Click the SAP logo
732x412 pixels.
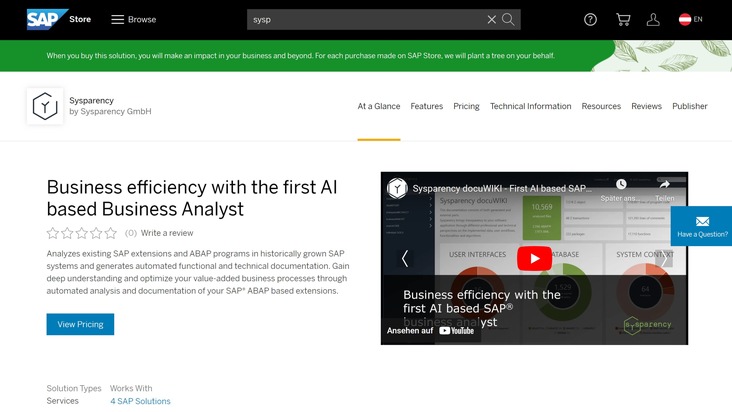click(47, 19)
